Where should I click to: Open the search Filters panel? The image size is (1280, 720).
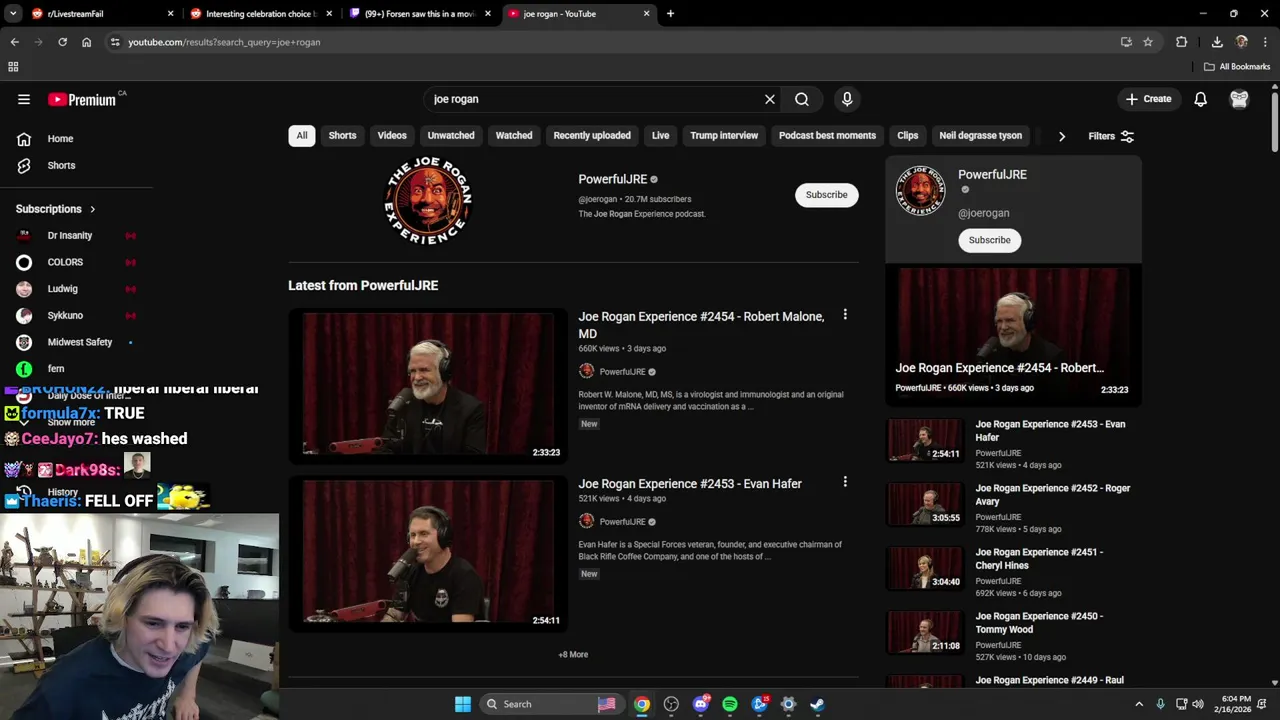[x=1111, y=136]
